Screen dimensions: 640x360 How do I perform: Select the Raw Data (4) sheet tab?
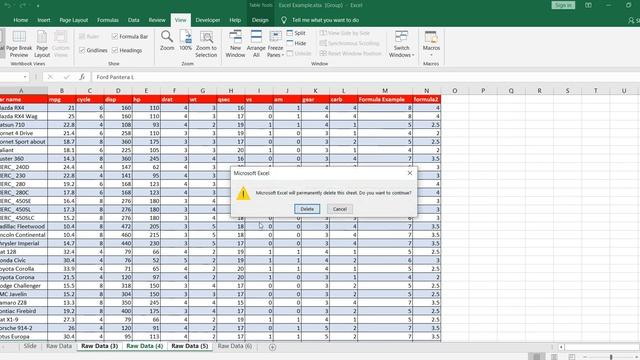pyautogui.click(x=144, y=346)
